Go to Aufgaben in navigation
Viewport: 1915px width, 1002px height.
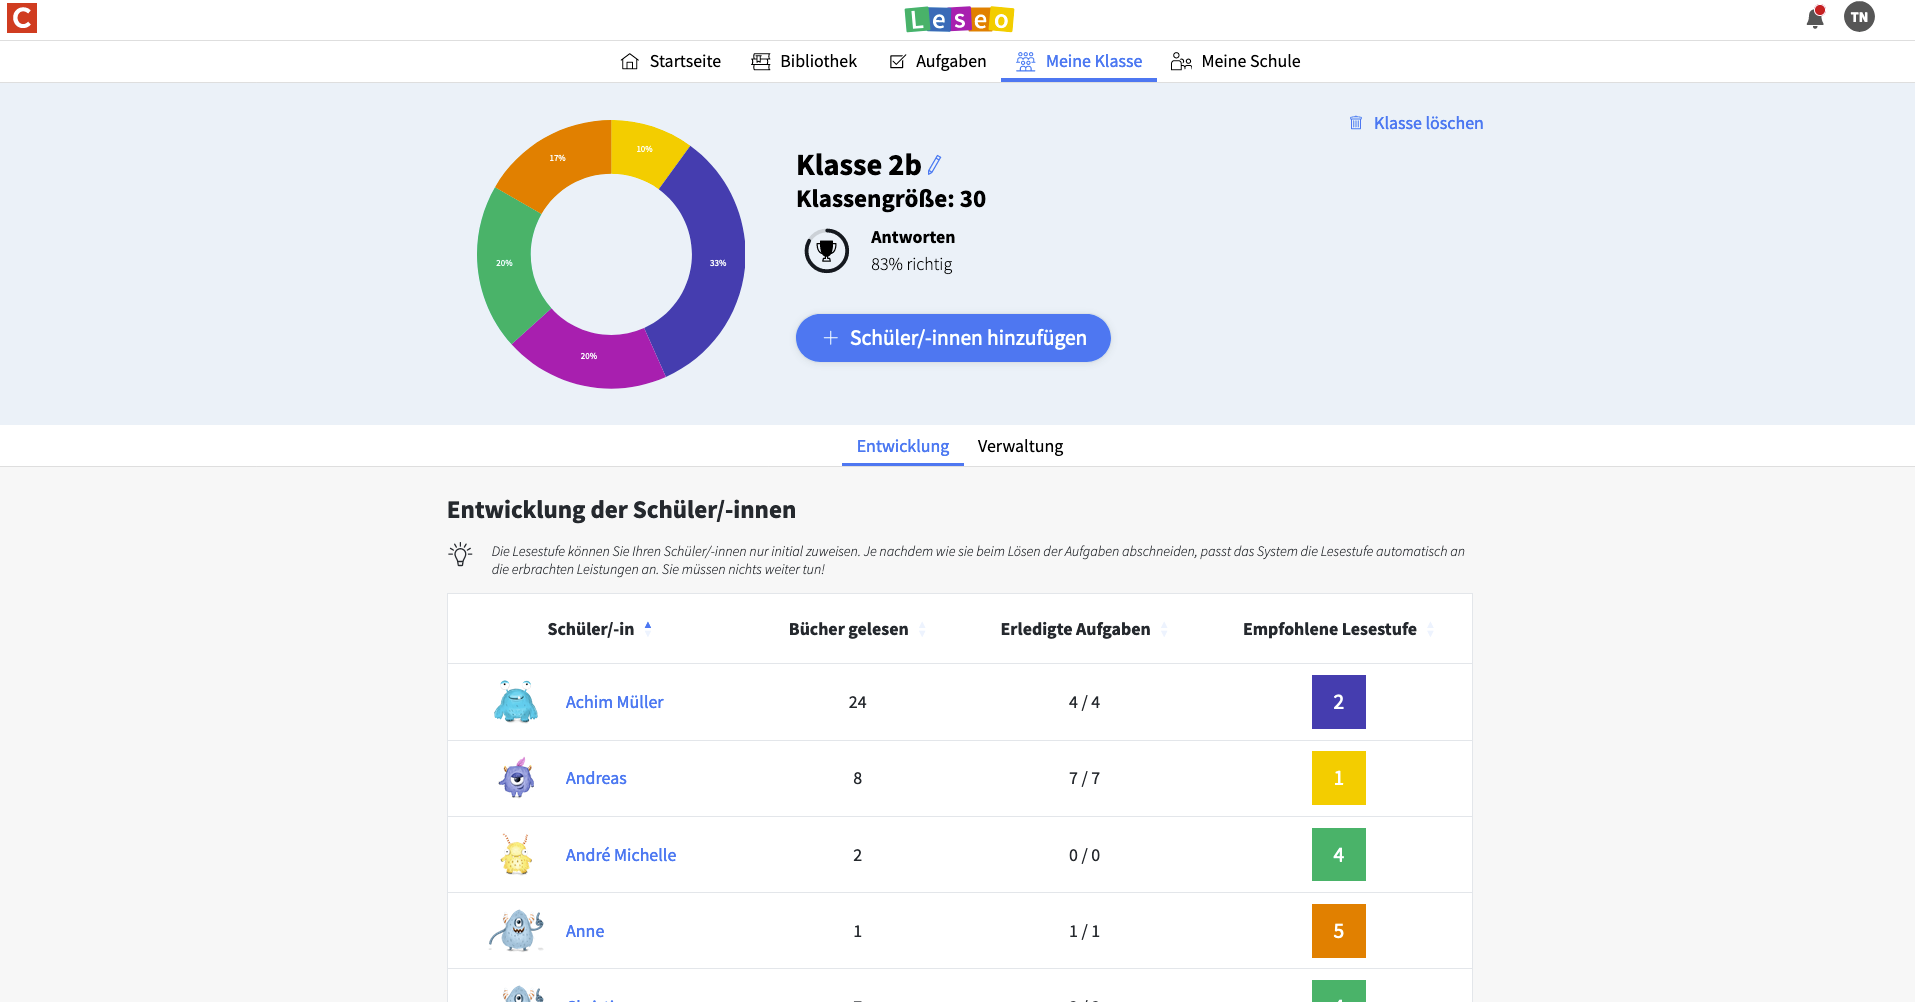937,61
